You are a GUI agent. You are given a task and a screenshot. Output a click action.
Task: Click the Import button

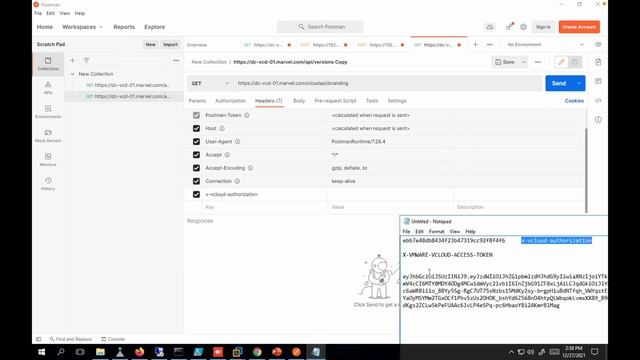(170, 44)
